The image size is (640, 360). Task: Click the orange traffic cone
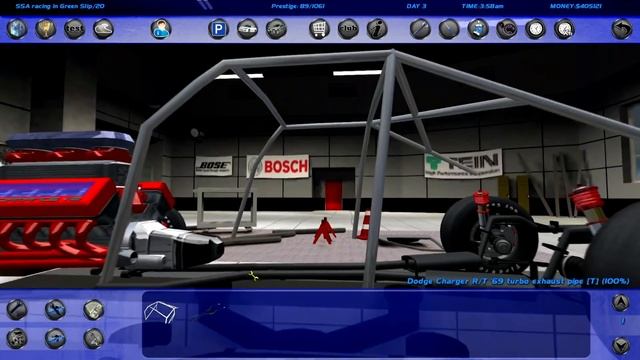point(364,225)
